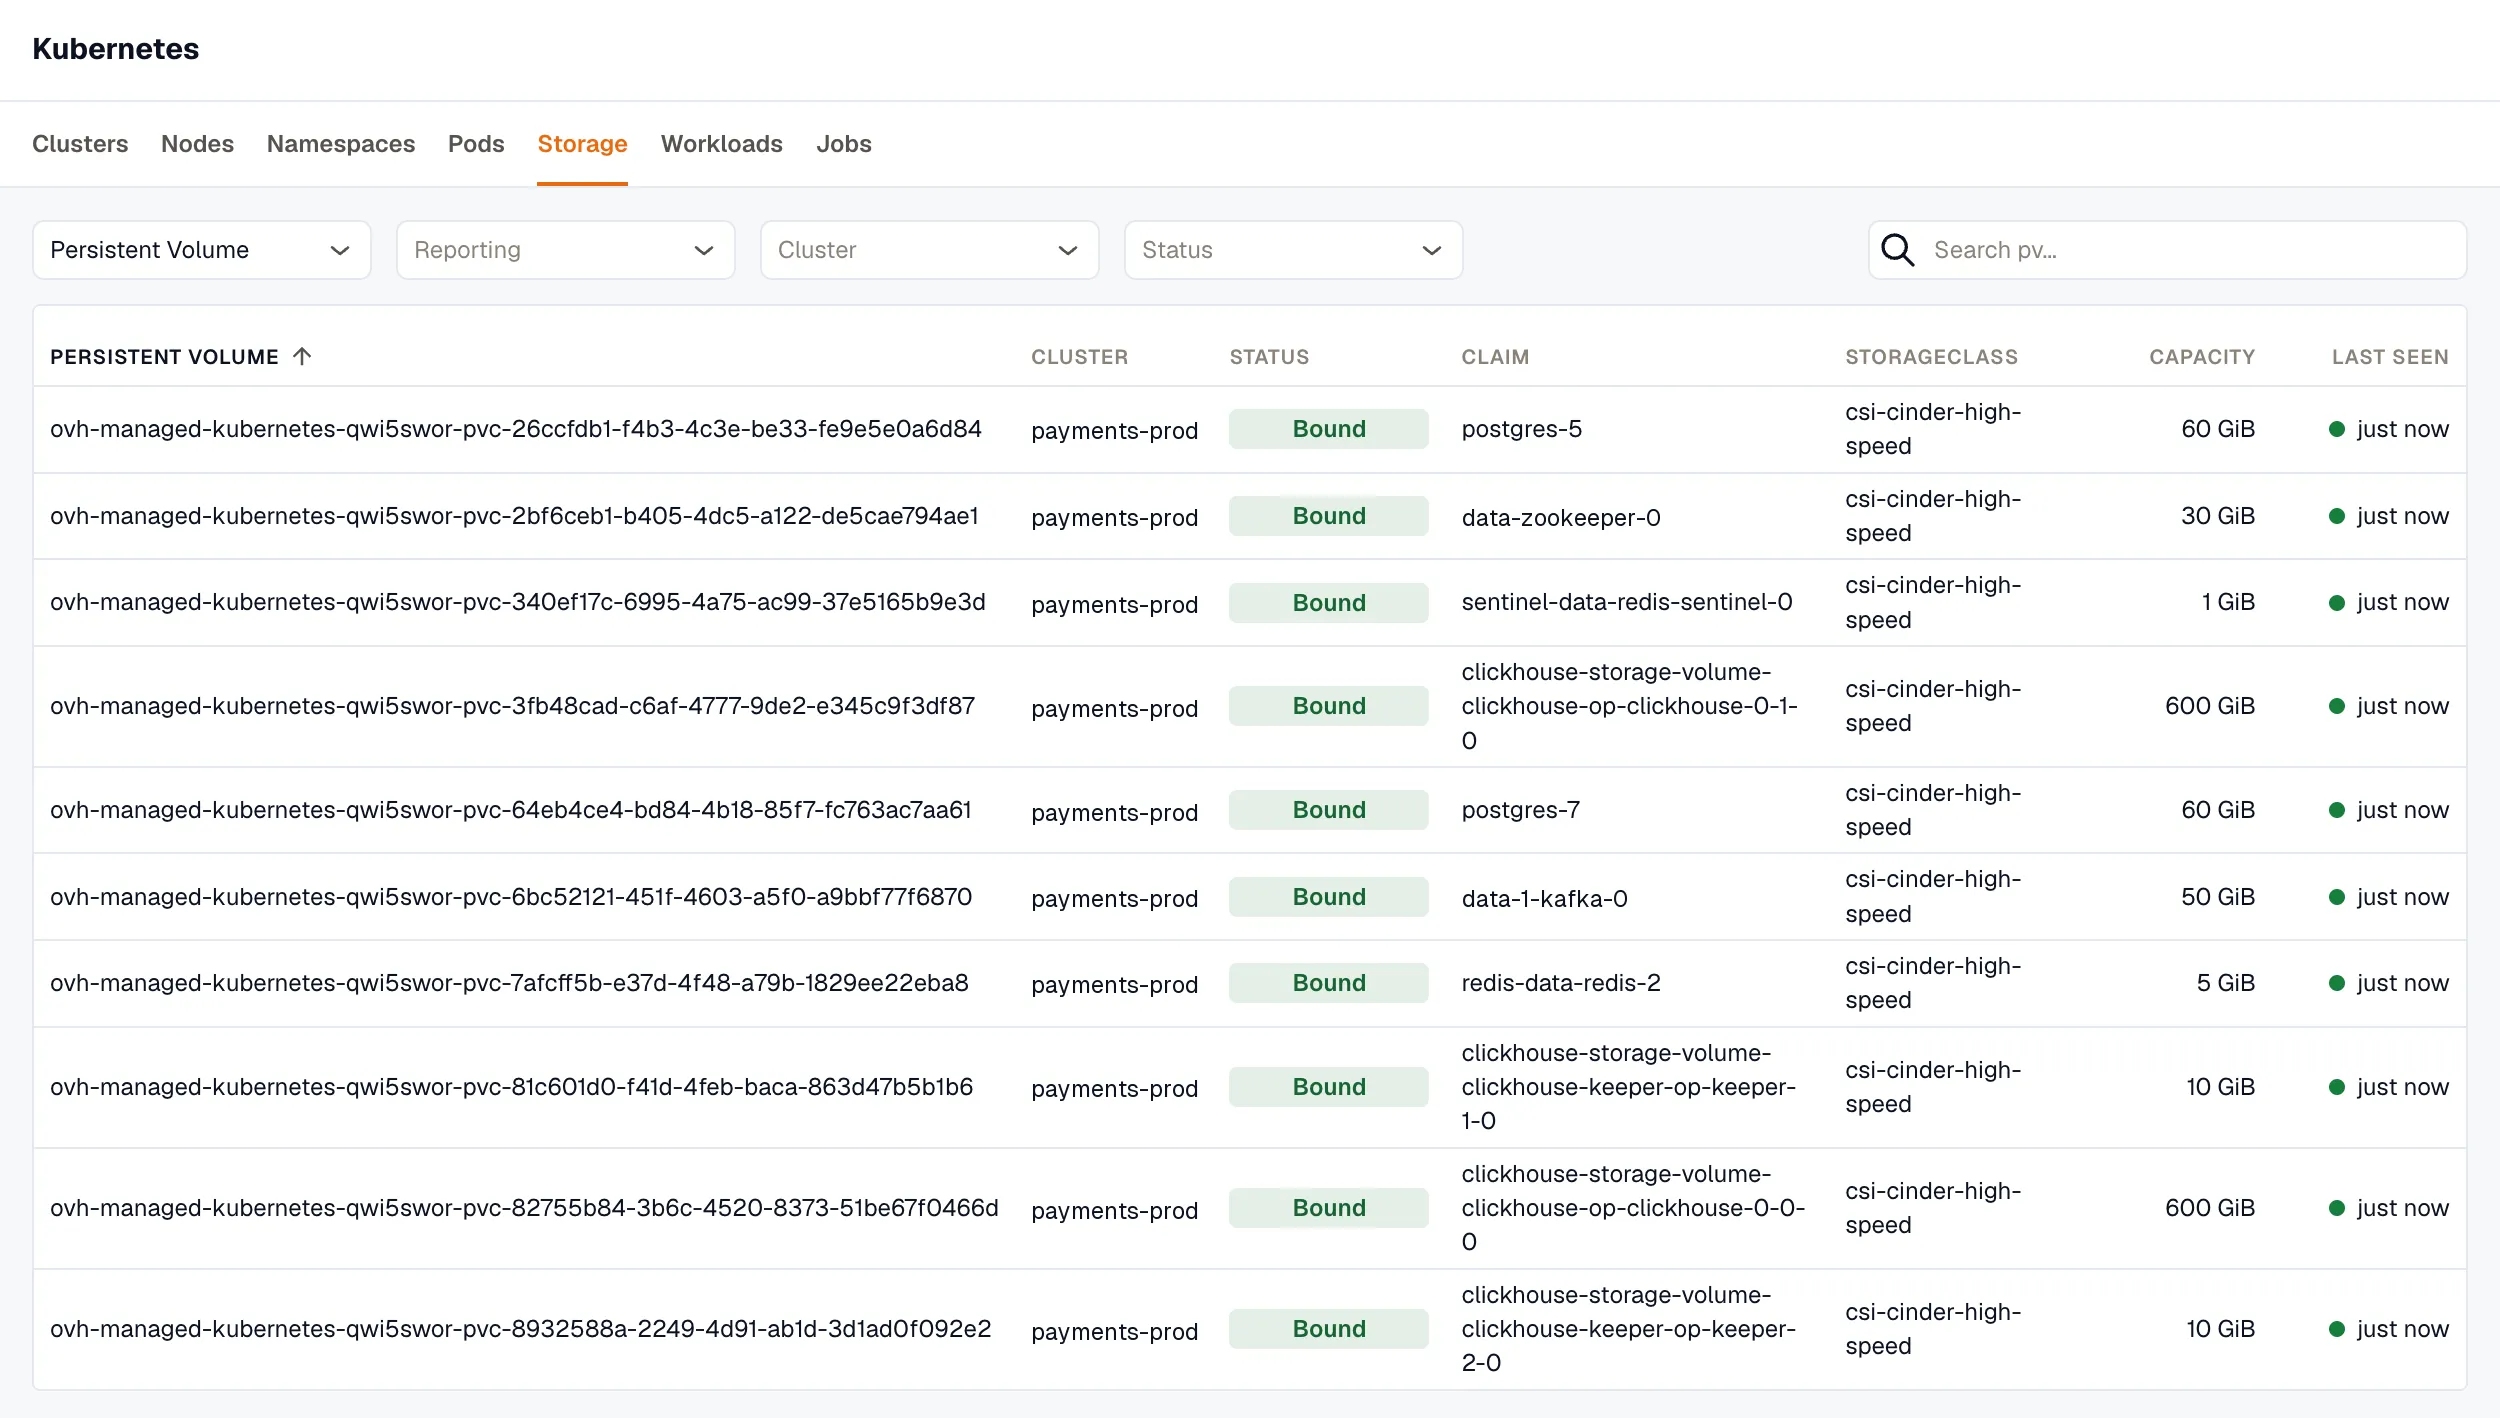
Task: Open volume pvc-26ccfdb1-f4b3-4c3e-be33-fe9e5e0a6d84
Action: point(516,429)
